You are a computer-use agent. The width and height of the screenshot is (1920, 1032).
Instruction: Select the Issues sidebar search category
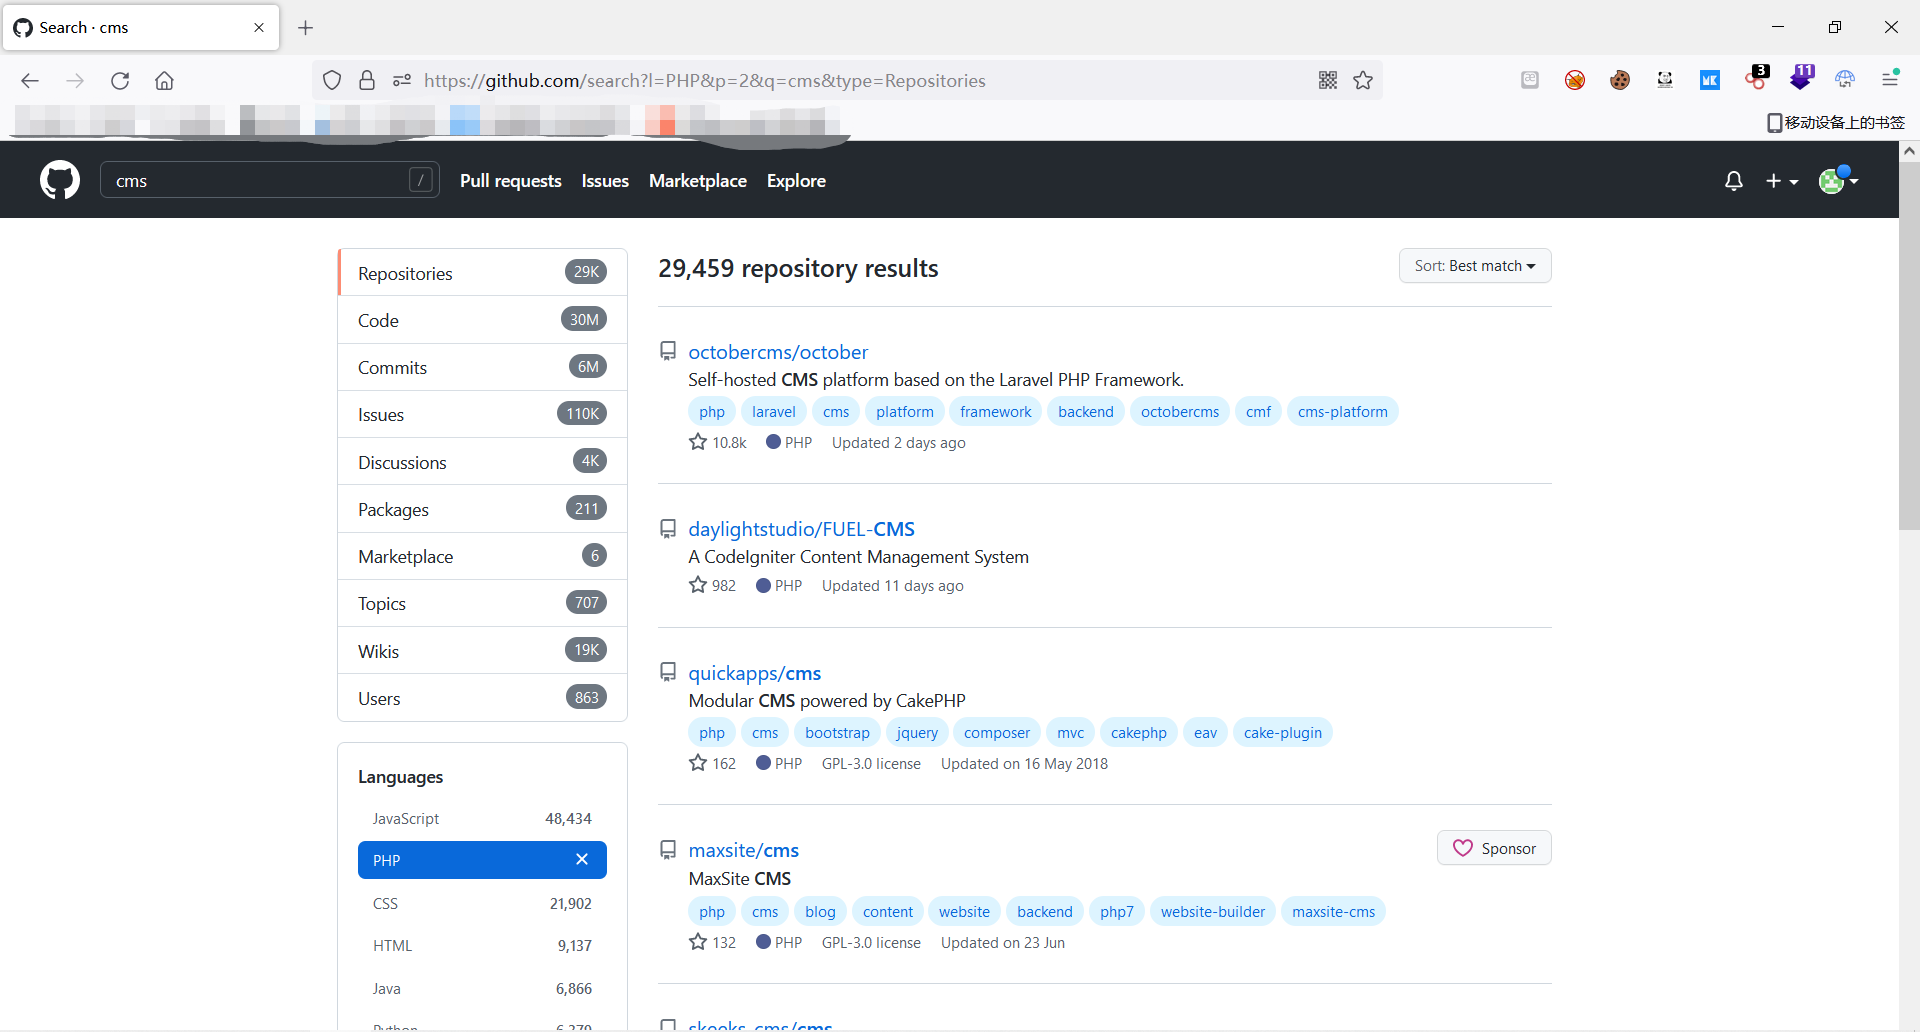tap(483, 414)
